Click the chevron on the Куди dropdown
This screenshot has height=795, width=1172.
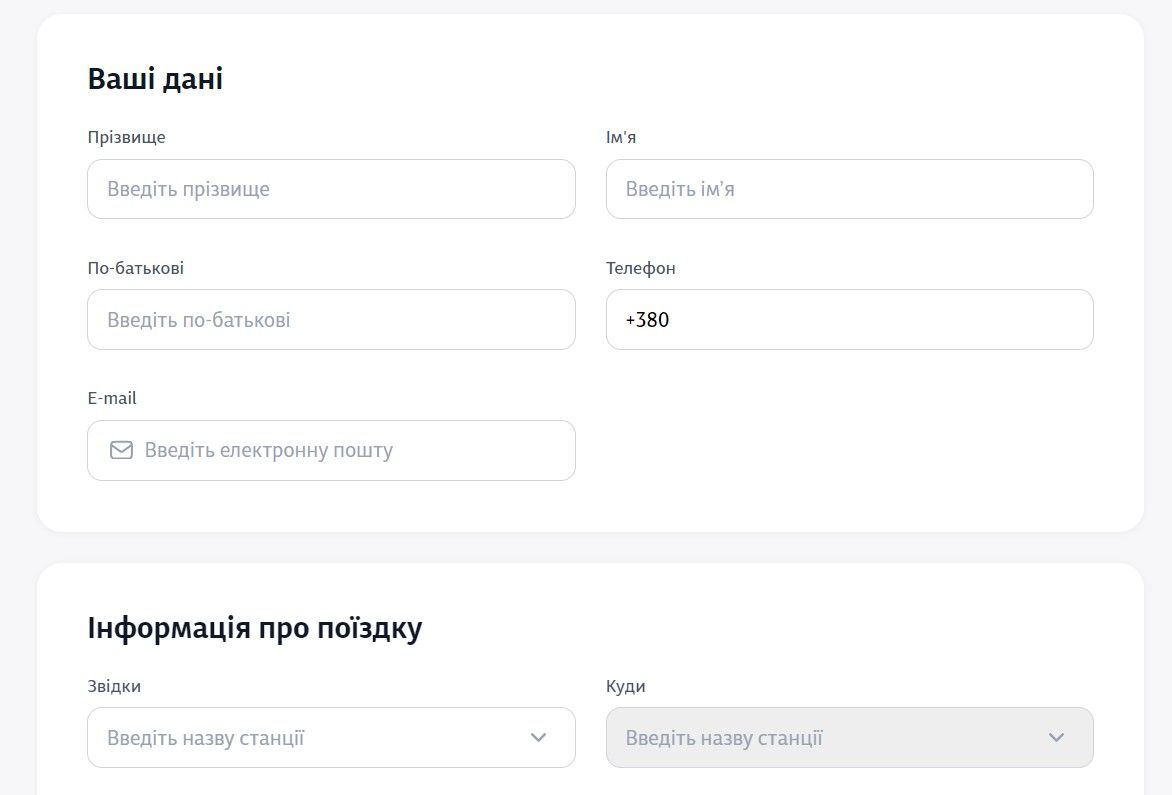[x=1055, y=737]
